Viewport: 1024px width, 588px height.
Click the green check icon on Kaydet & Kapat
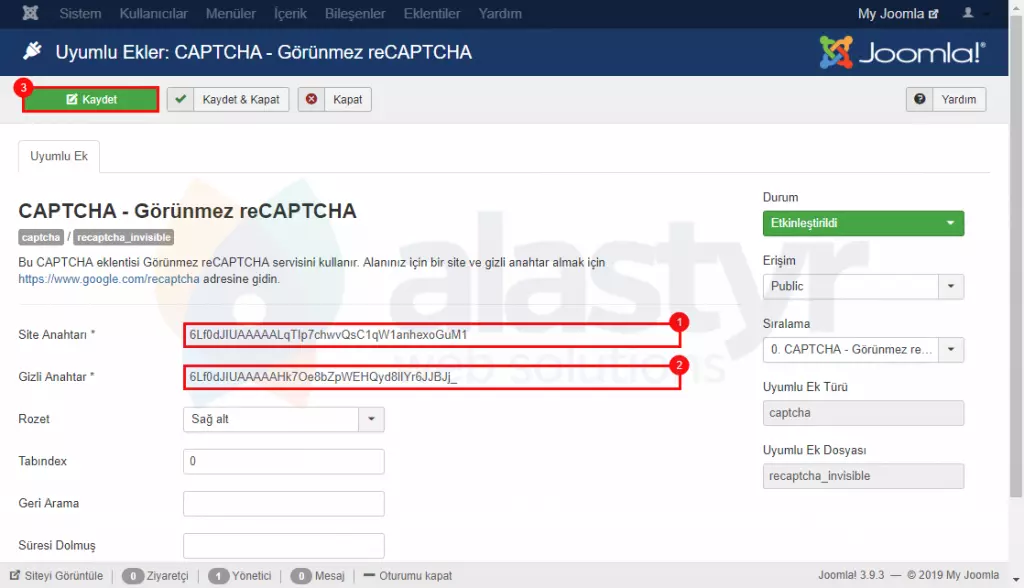(x=181, y=99)
